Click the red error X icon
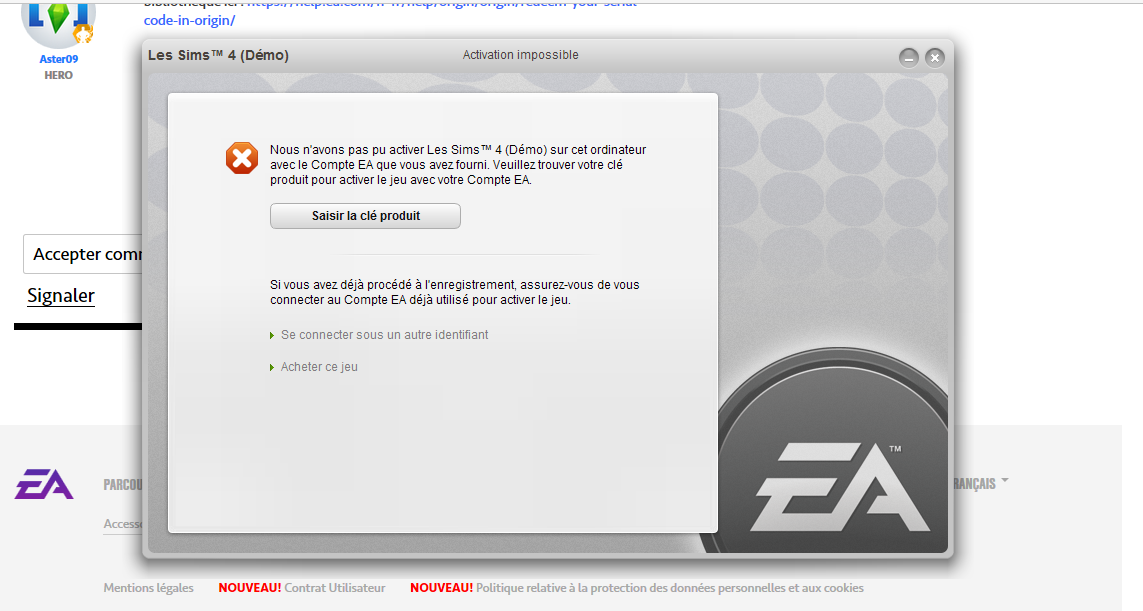The height and width of the screenshot is (611, 1143). (x=241, y=158)
